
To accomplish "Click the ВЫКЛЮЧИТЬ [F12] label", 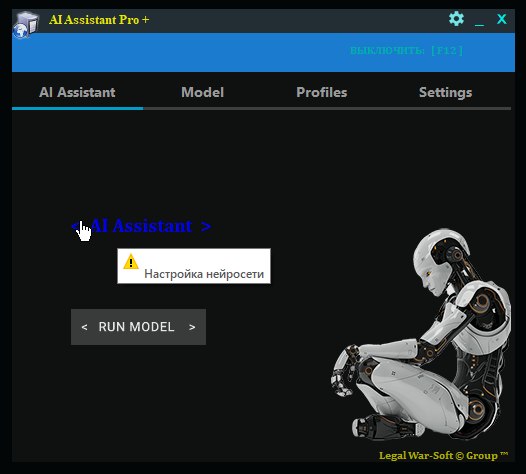I will tap(406, 51).
